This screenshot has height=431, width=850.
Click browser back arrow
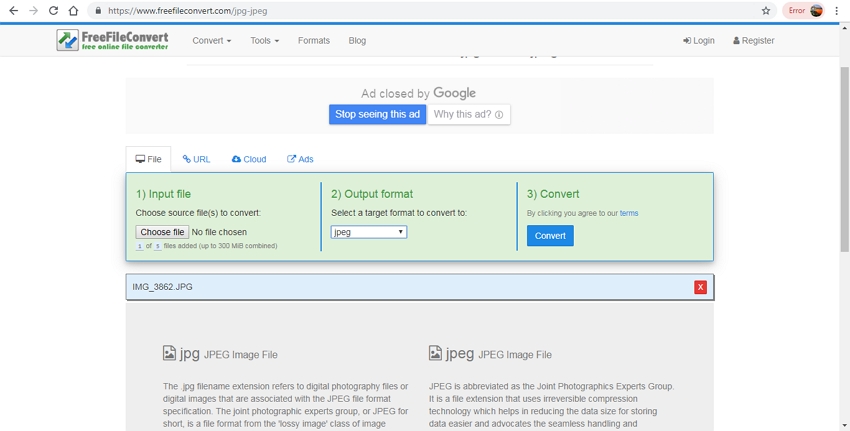pyautogui.click(x=13, y=11)
